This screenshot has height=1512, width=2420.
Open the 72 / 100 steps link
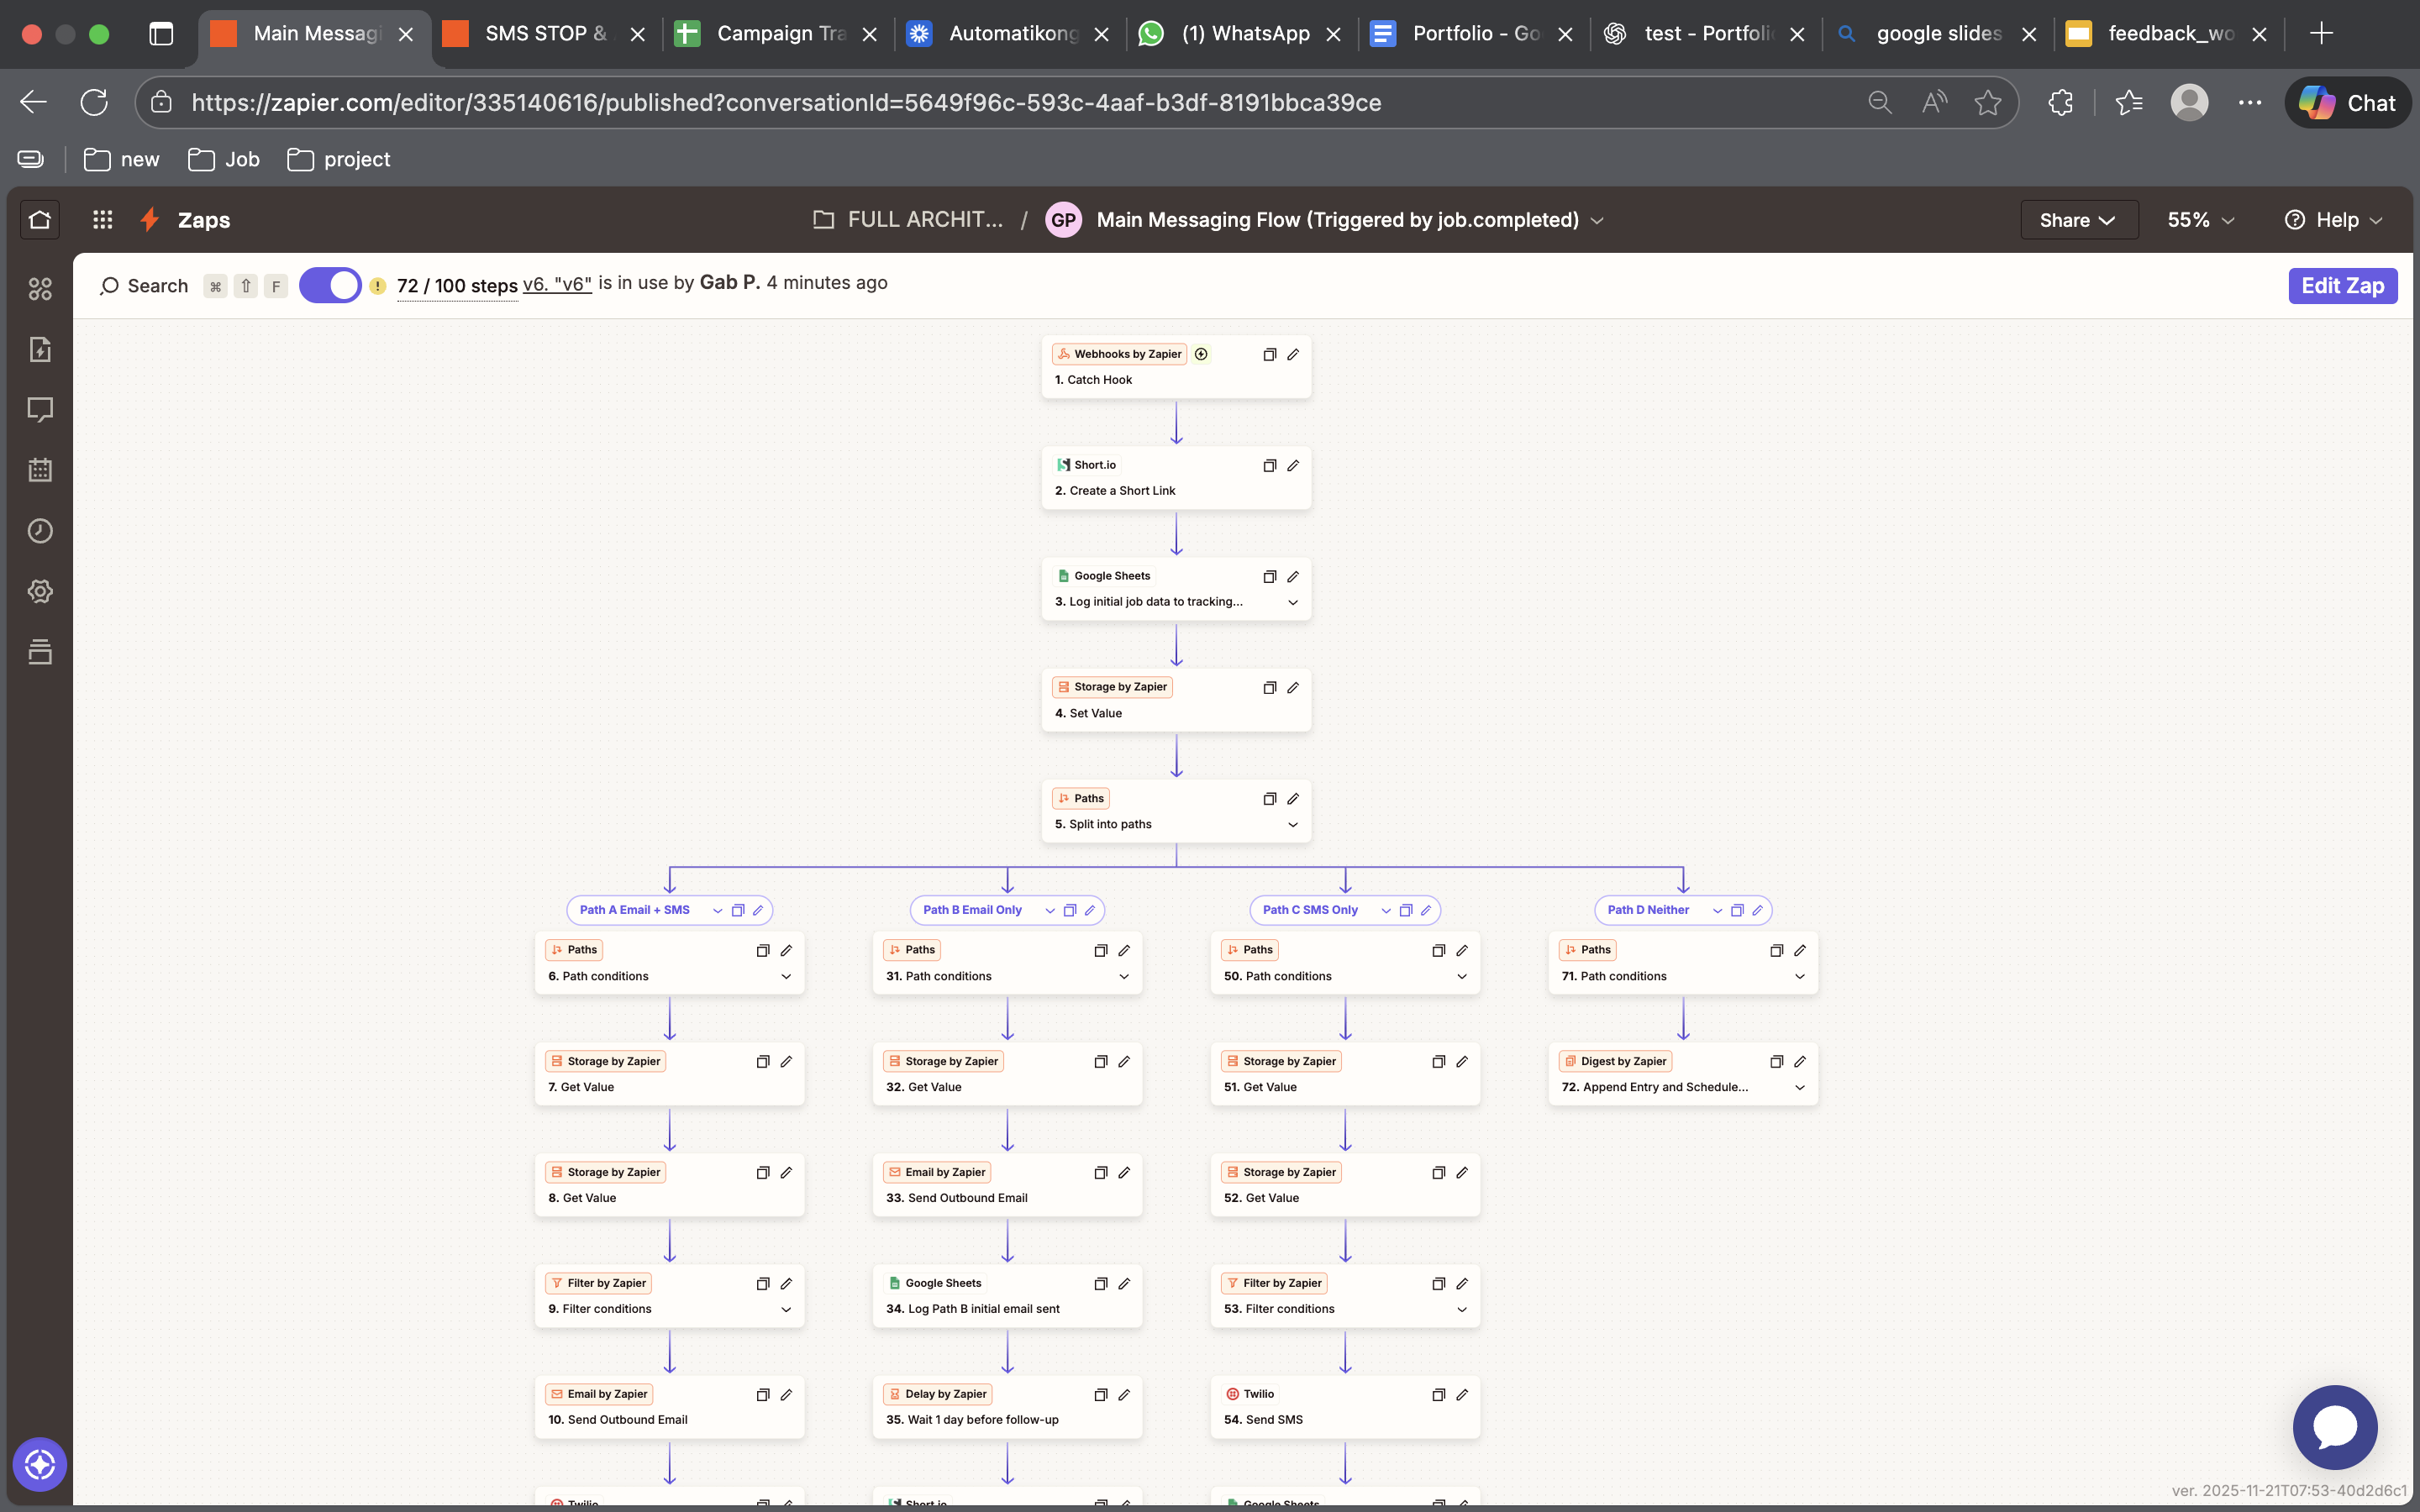click(x=457, y=285)
